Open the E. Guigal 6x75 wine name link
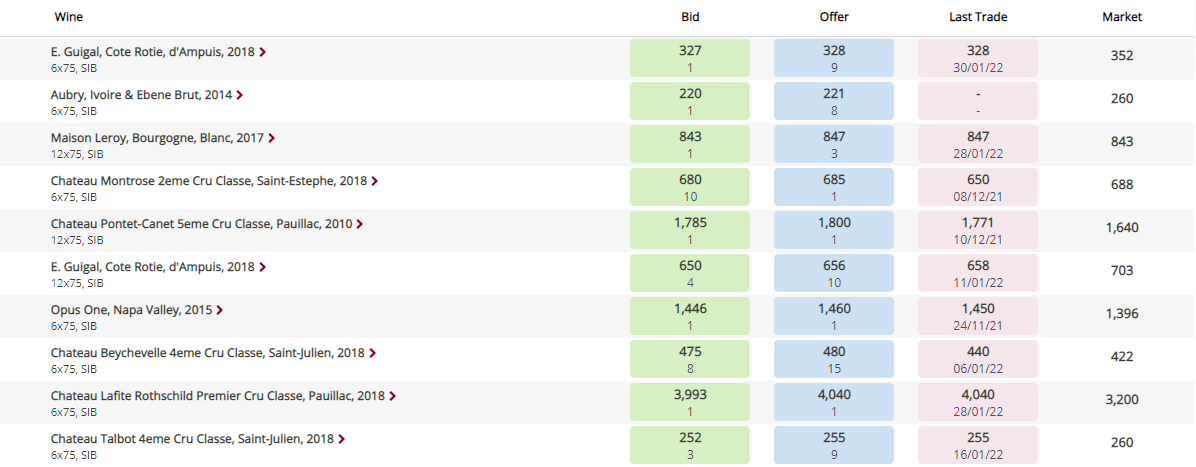 153,52
